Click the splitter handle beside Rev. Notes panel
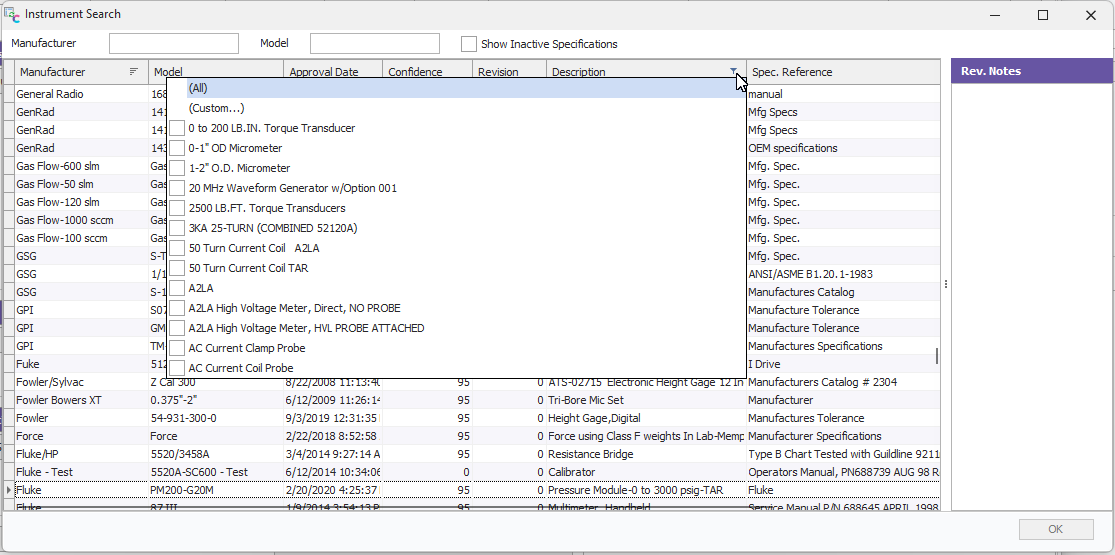 click(x=946, y=284)
